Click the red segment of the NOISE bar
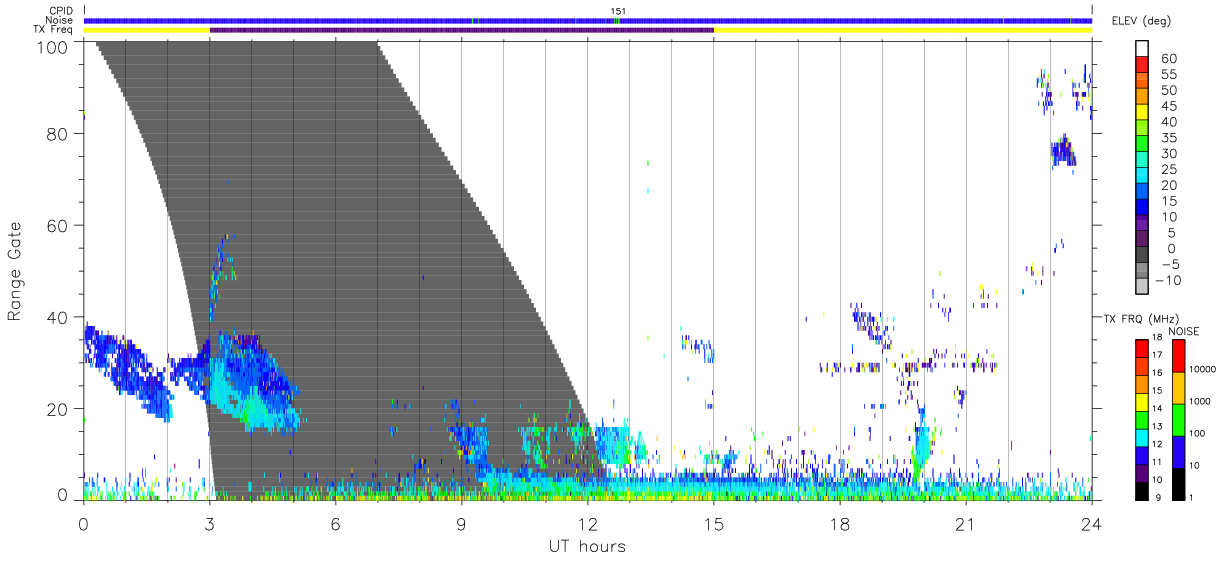This screenshot has height=567, width=1228. [1178, 356]
